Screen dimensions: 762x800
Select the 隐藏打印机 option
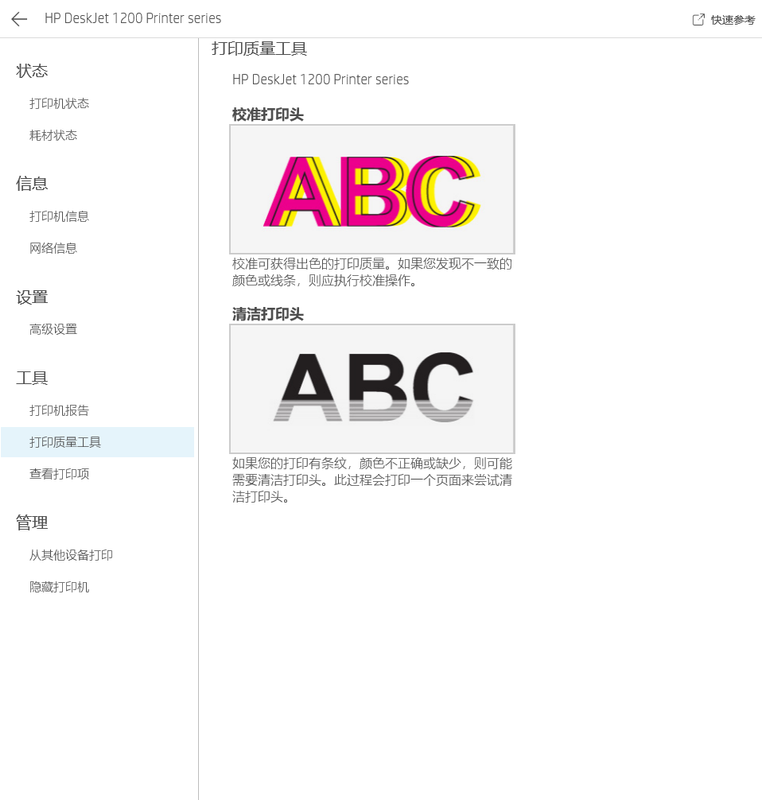click(59, 588)
